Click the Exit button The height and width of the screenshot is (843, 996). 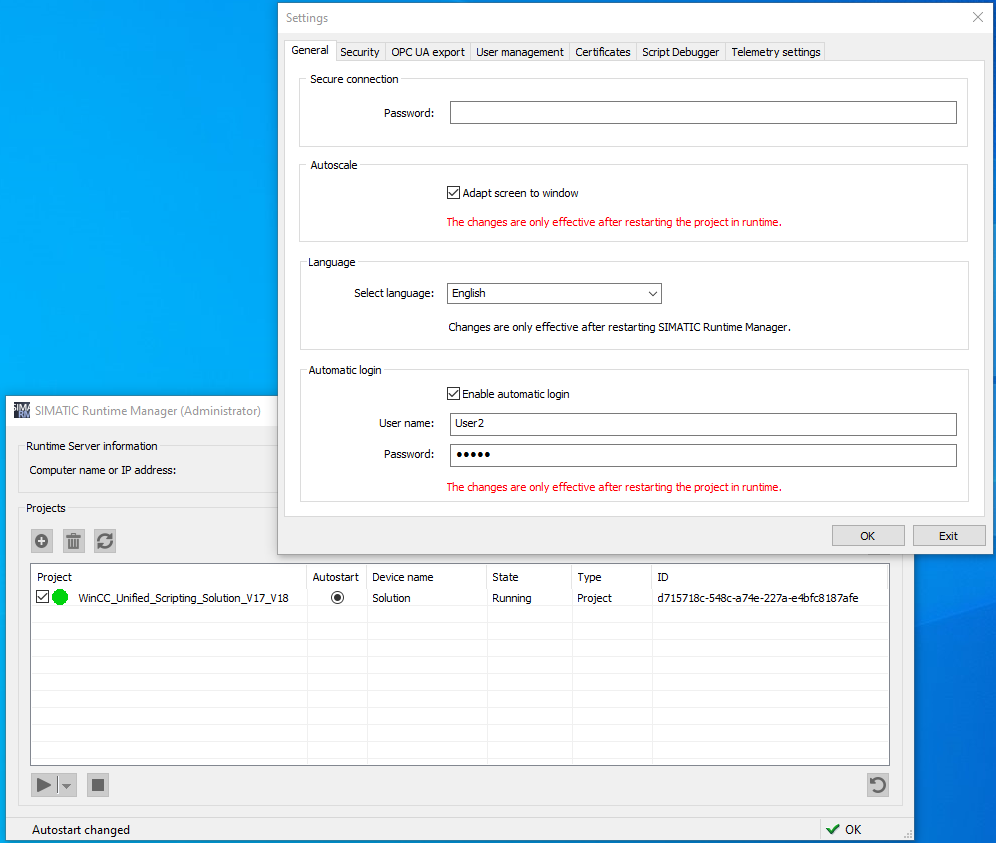click(948, 536)
